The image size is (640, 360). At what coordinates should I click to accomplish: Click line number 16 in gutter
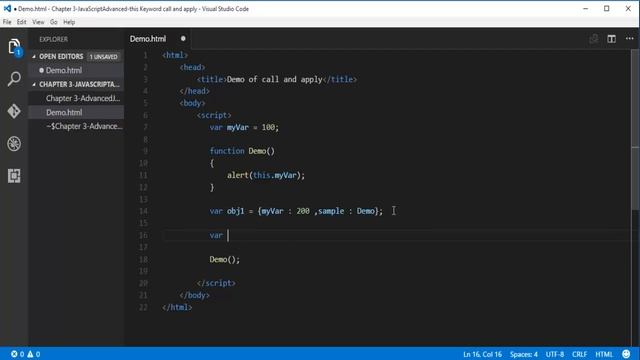[143, 235]
